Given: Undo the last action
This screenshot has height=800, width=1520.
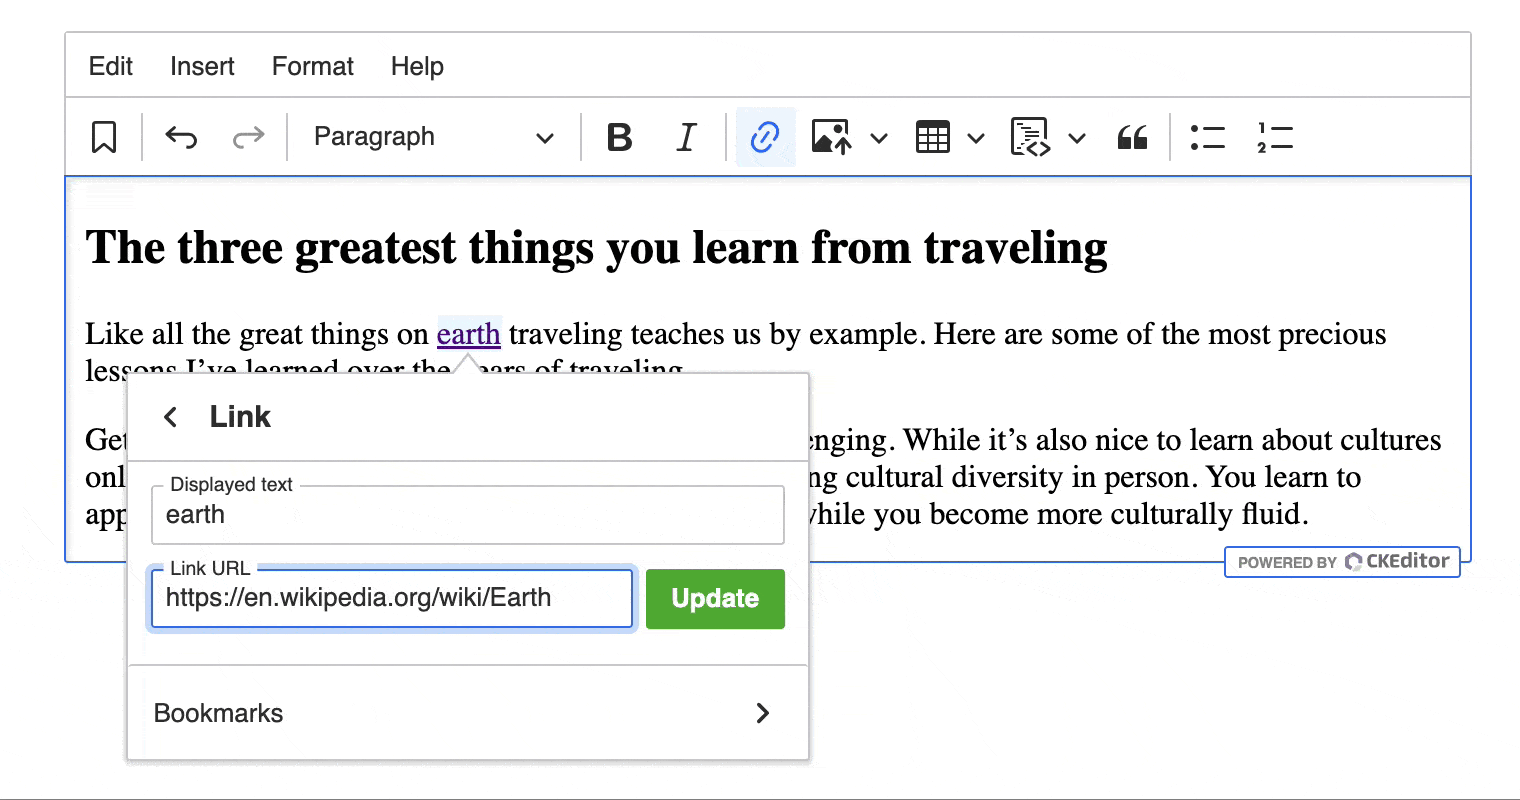Looking at the screenshot, I should point(181,137).
